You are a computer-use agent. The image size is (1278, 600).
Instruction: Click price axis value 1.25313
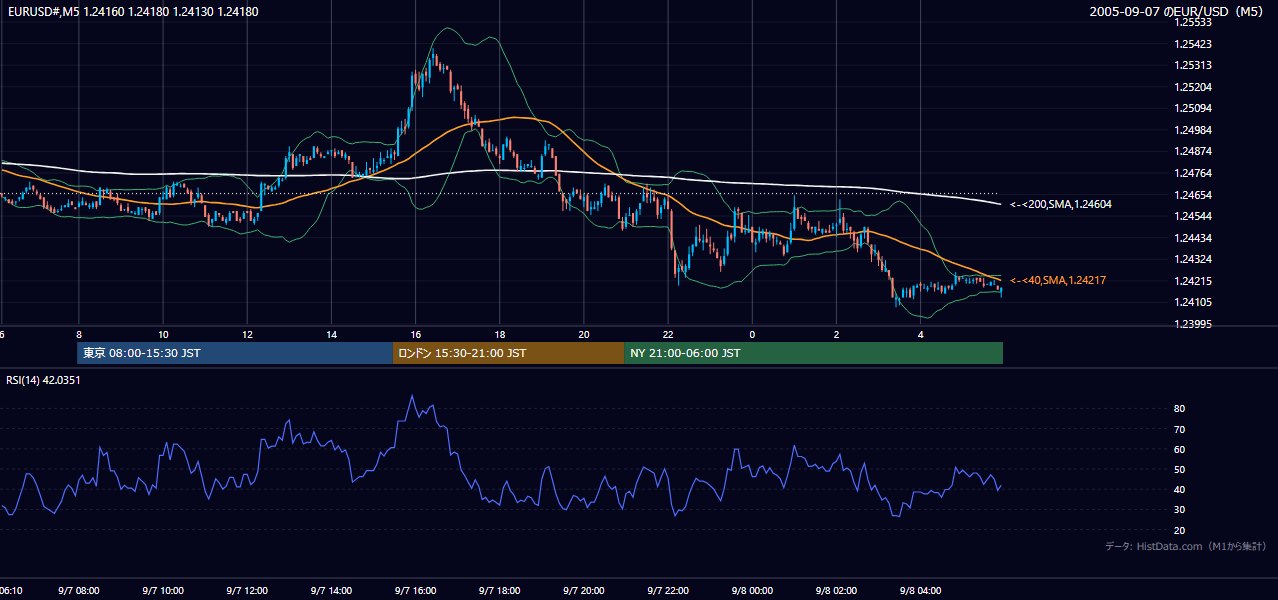coord(1193,65)
